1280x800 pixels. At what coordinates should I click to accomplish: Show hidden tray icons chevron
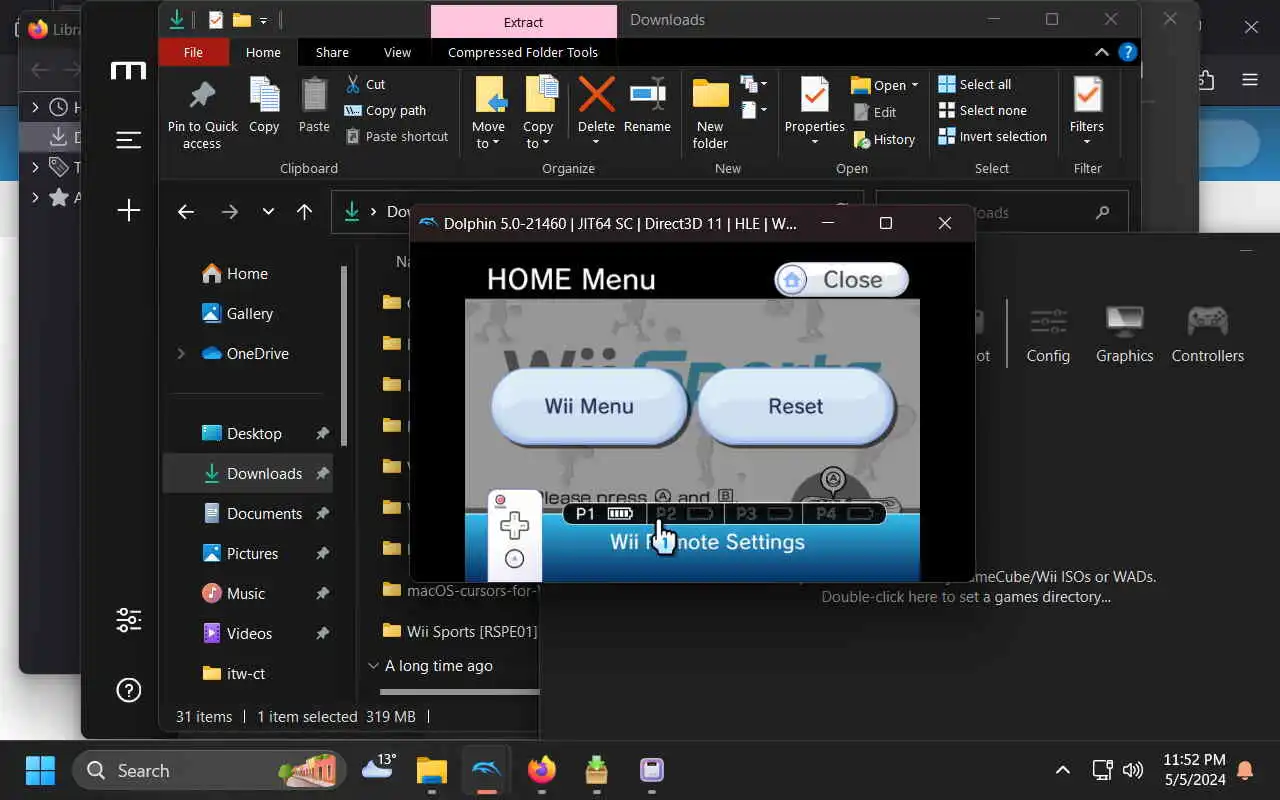1063,770
